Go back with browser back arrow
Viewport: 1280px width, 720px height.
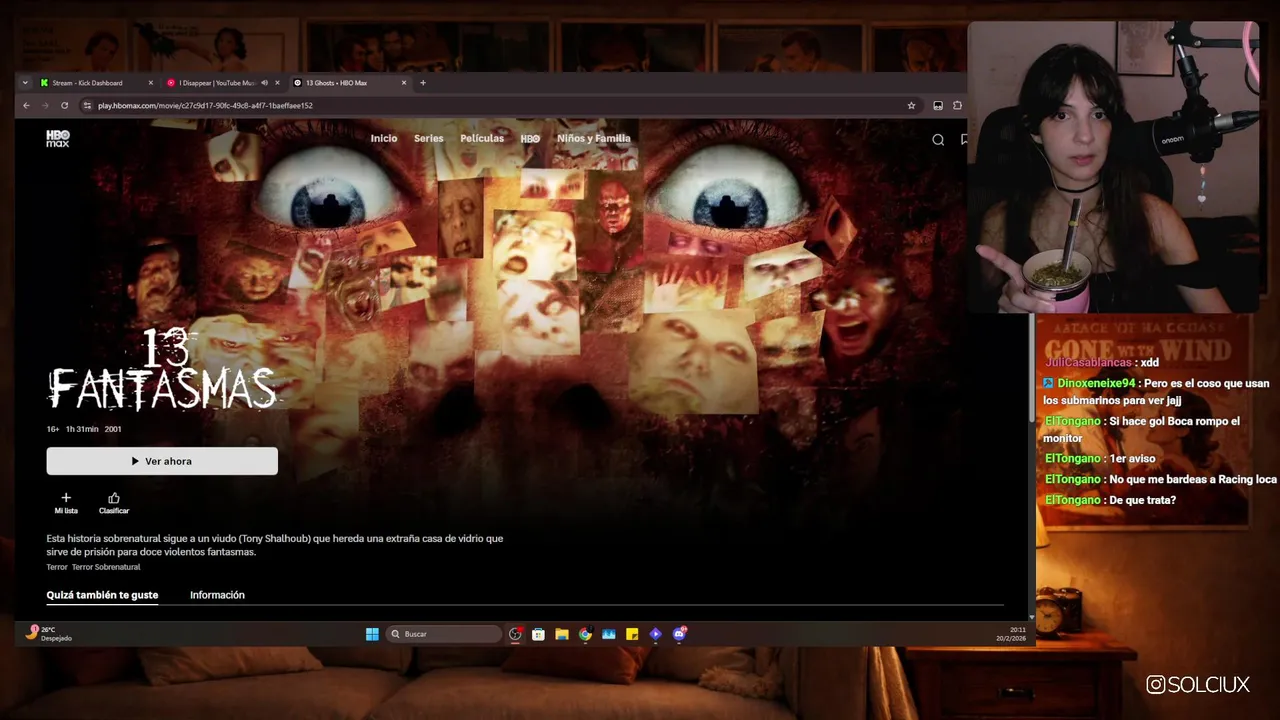[x=26, y=105]
